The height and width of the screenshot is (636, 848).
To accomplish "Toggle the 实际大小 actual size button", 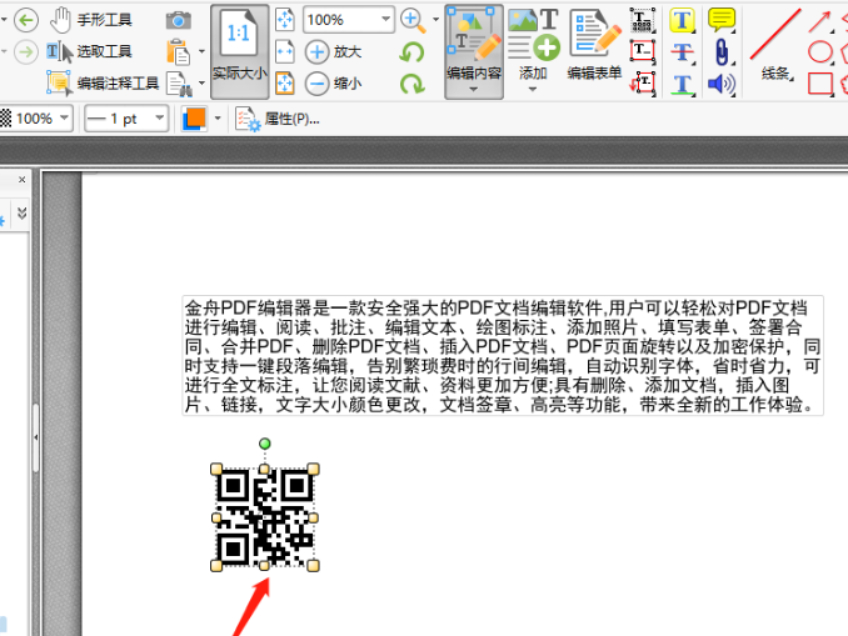I will coord(239,51).
